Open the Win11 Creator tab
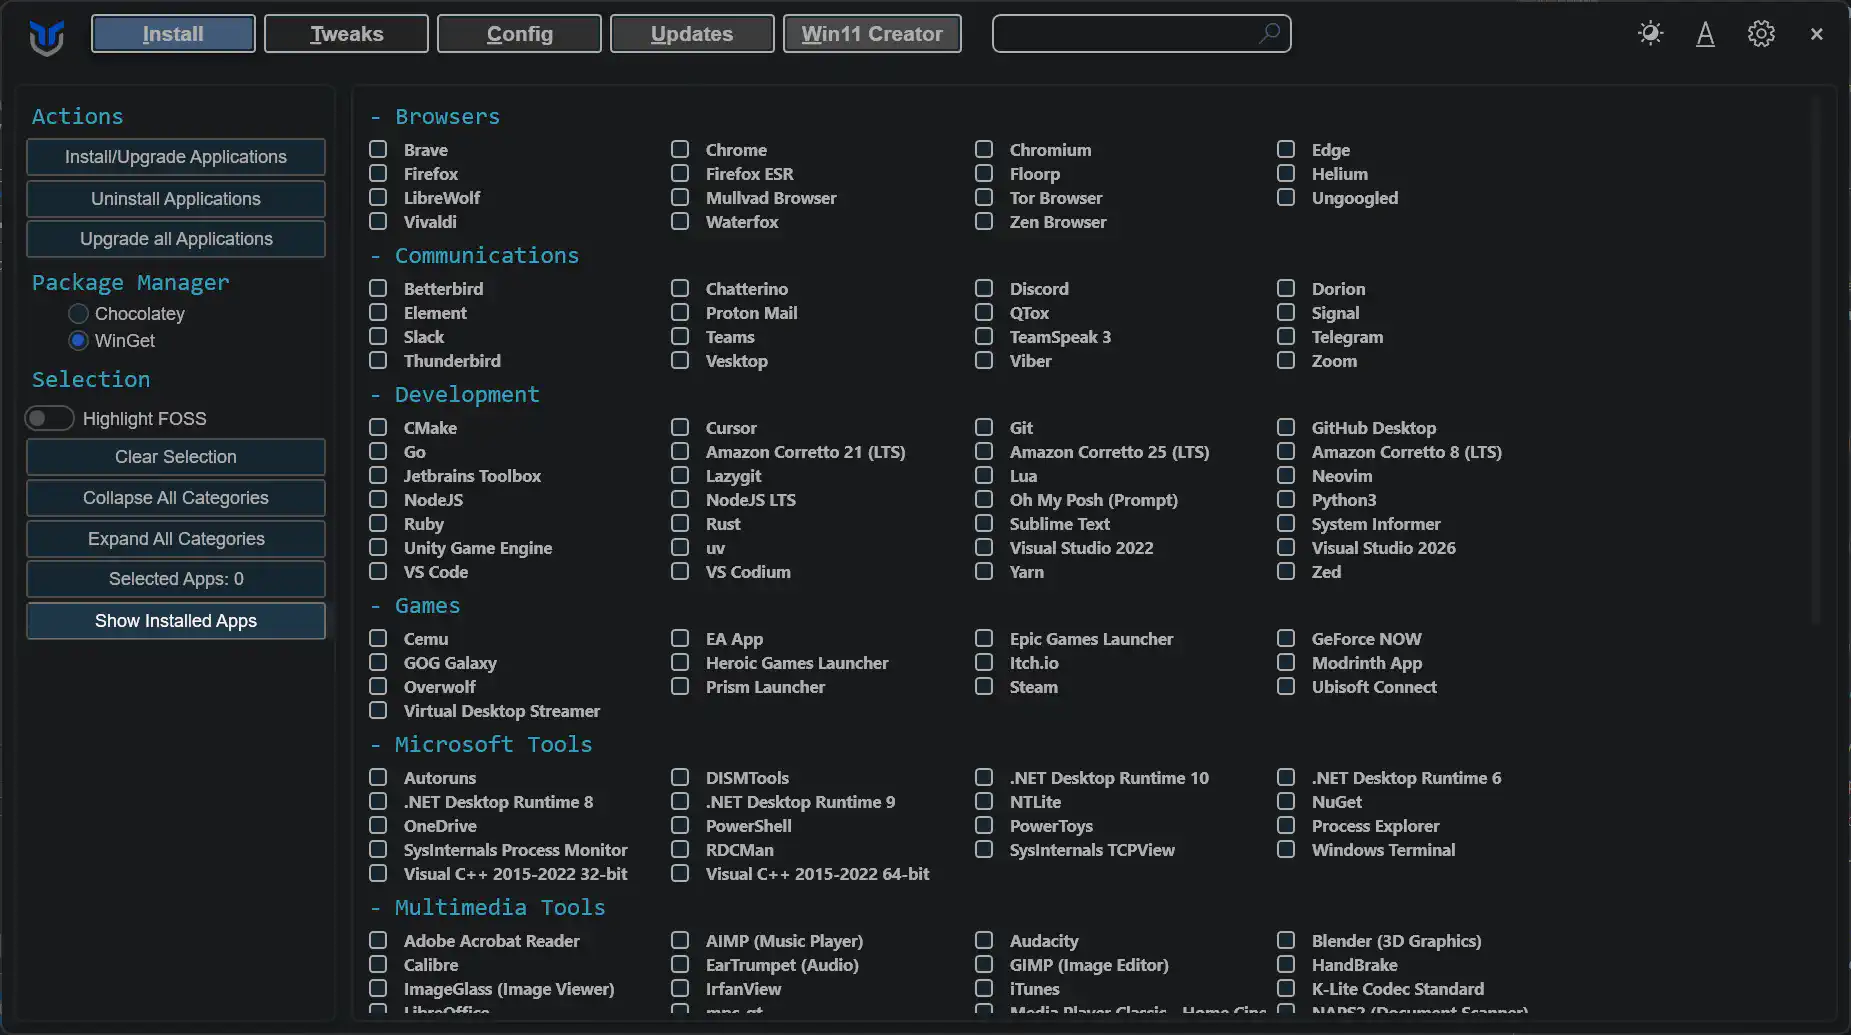The height and width of the screenshot is (1036, 1852). click(x=872, y=34)
